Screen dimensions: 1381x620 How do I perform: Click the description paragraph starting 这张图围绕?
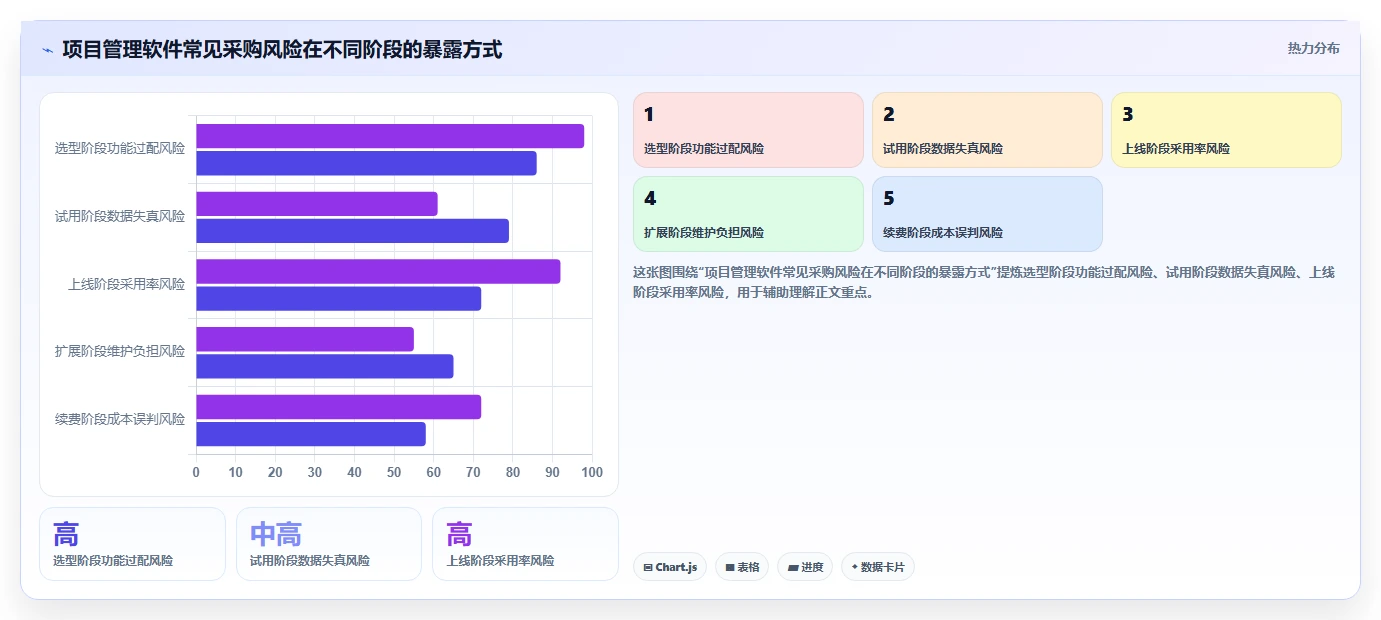pyautogui.click(x=984, y=282)
